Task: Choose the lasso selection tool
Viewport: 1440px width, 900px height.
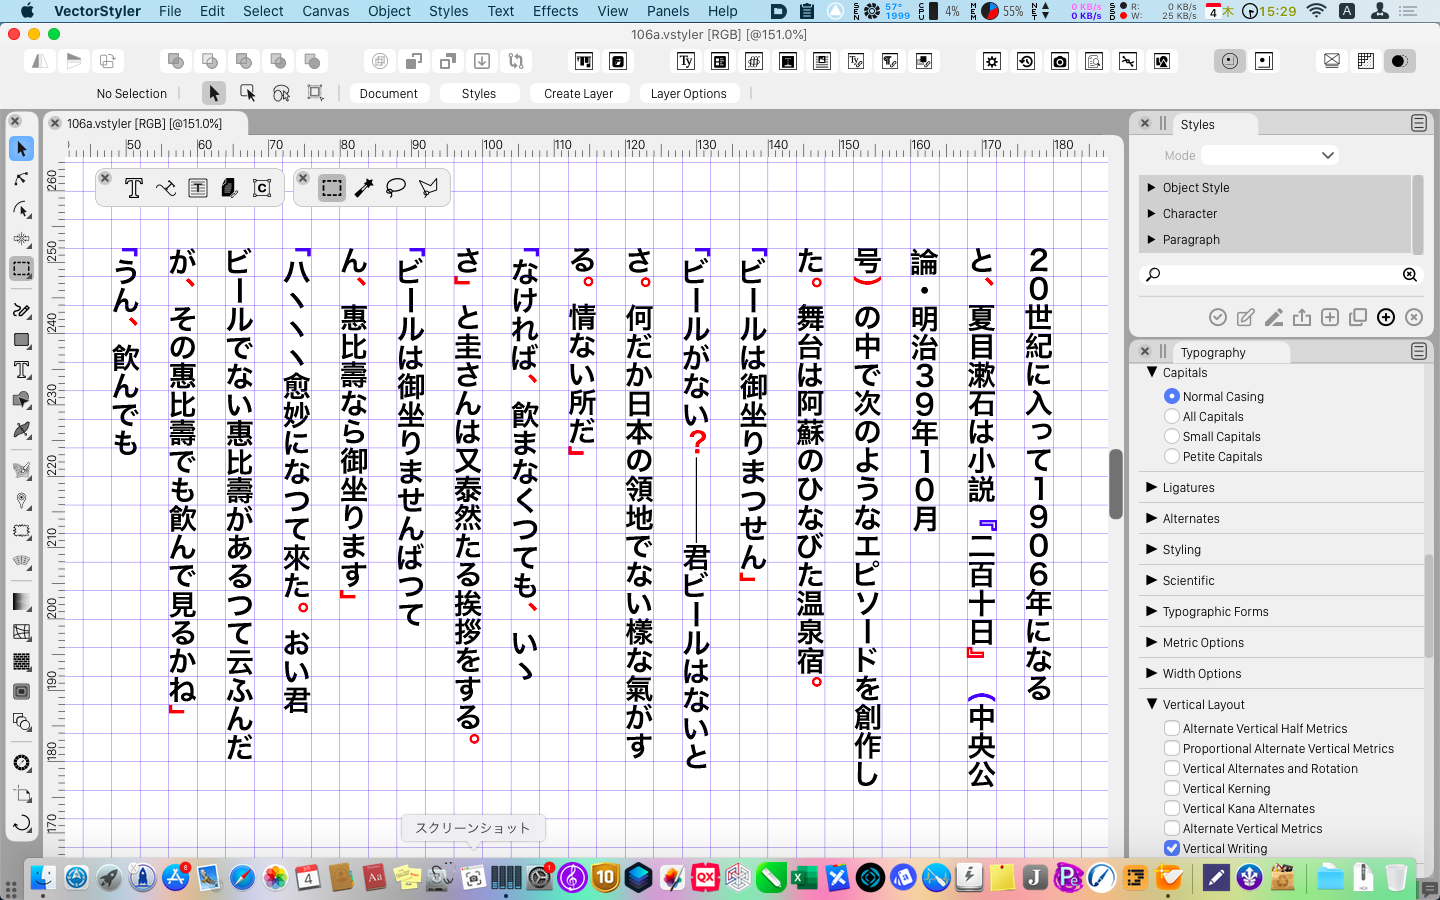Action: (x=396, y=188)
